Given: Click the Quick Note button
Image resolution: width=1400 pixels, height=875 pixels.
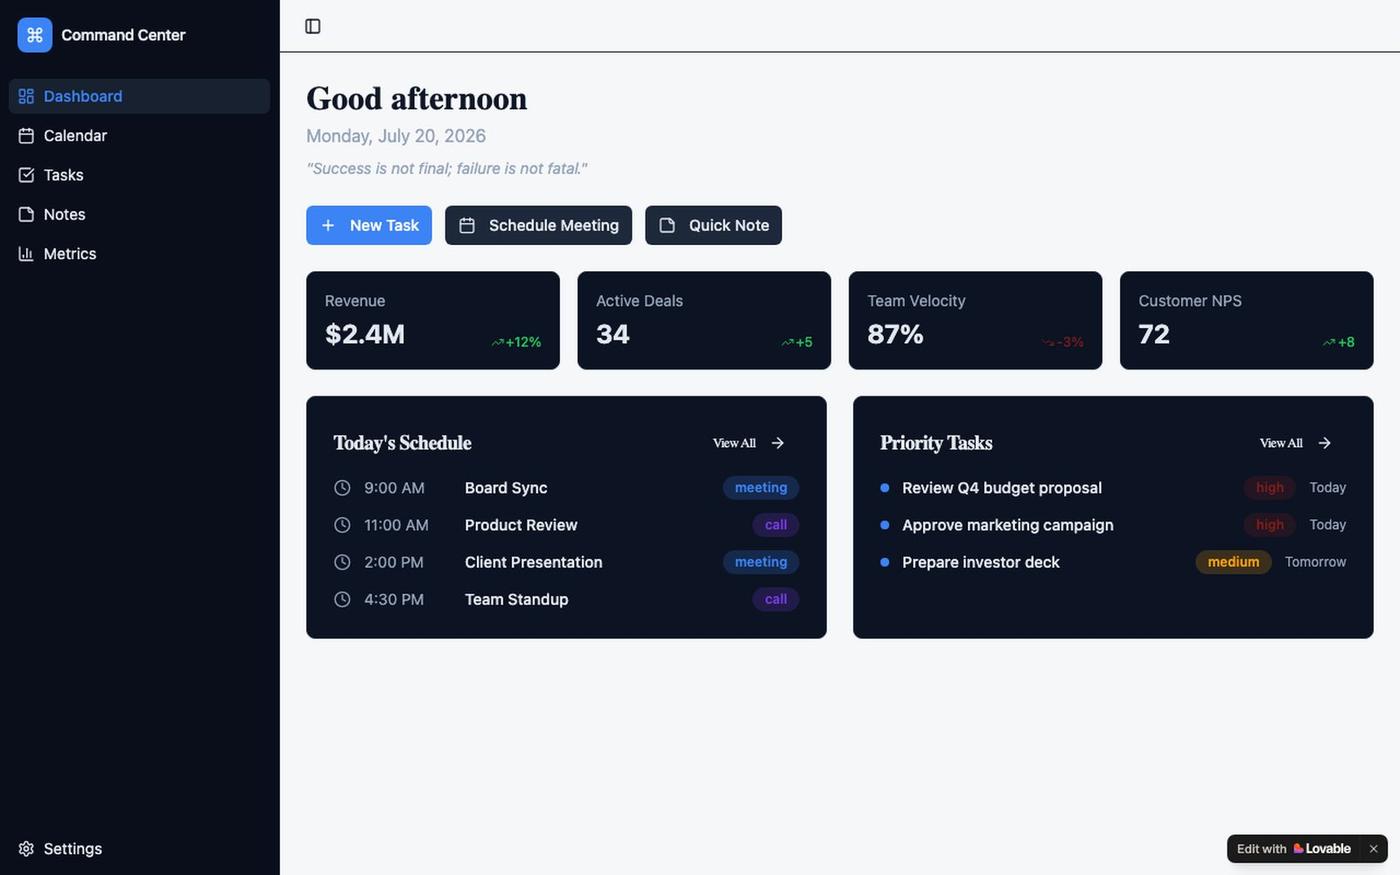Looking at the screenshot, I should (x=713, y=225).
